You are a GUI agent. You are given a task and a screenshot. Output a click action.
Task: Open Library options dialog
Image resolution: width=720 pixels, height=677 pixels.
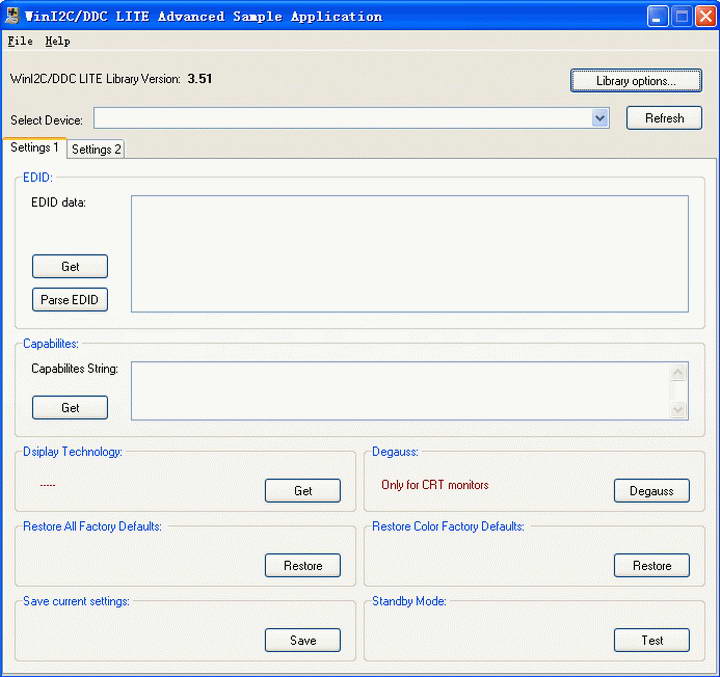pos(636,81)
